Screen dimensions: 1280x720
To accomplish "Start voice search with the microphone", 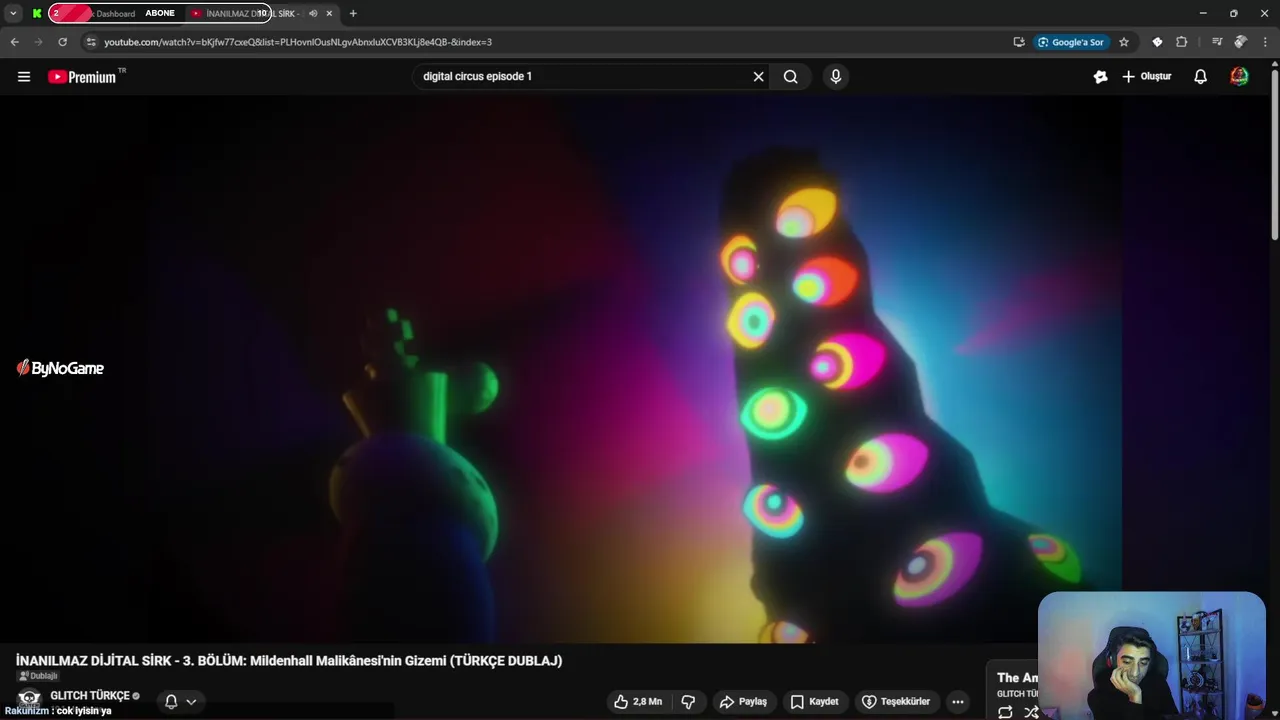I will tap(836, 76).
